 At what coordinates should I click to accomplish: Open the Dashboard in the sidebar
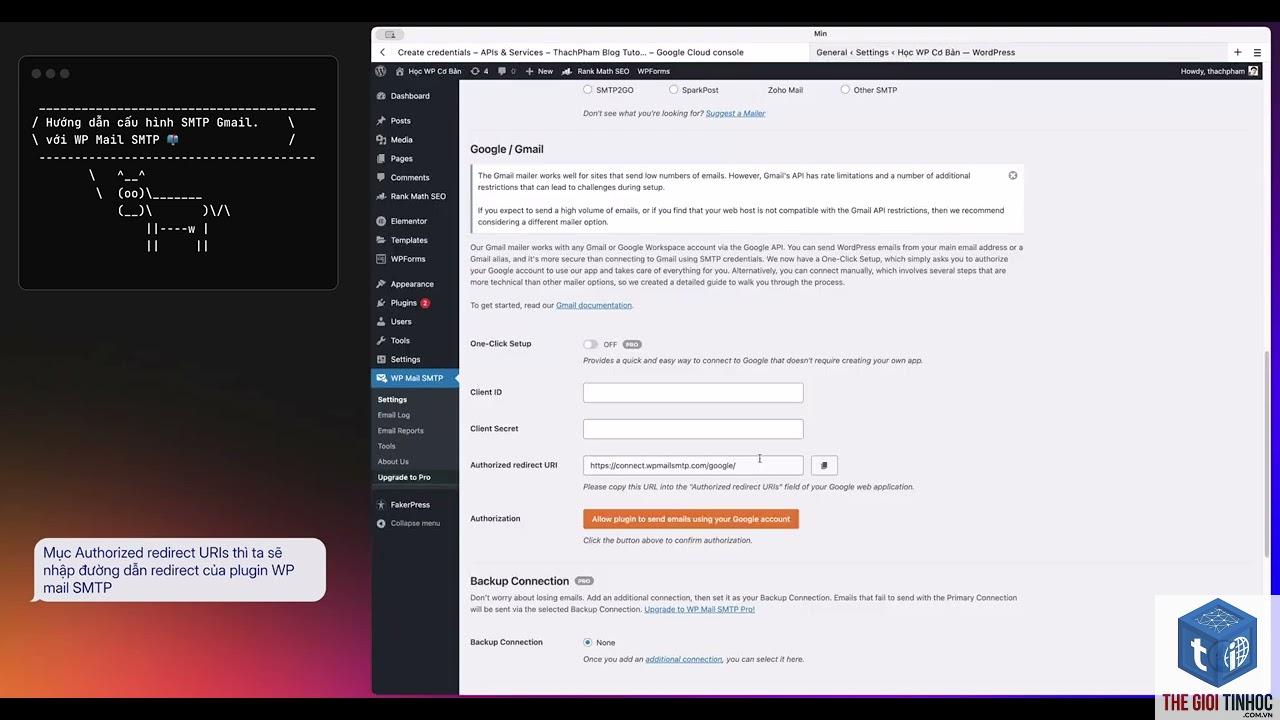(410, 96)
